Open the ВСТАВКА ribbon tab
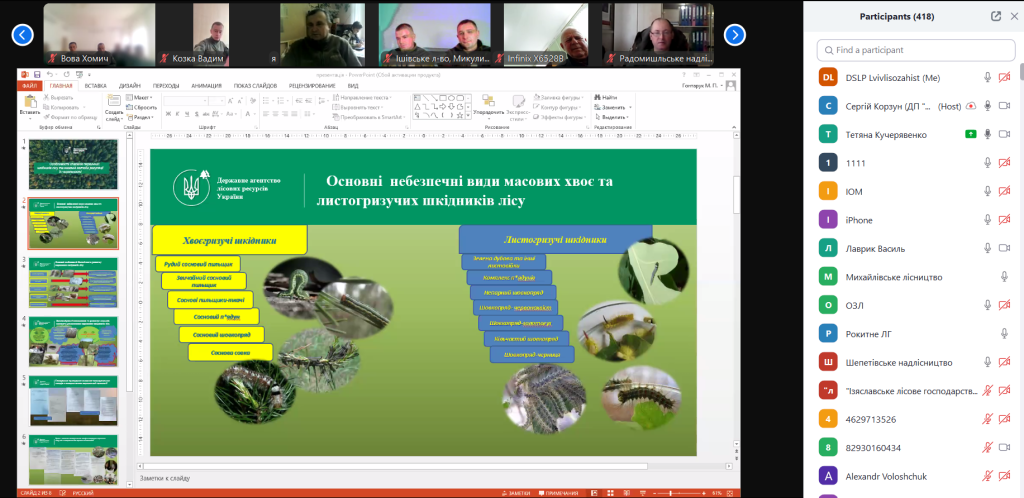Image resolution: width=1024 pixels, height=498 pixels. [x=96, y=86]
